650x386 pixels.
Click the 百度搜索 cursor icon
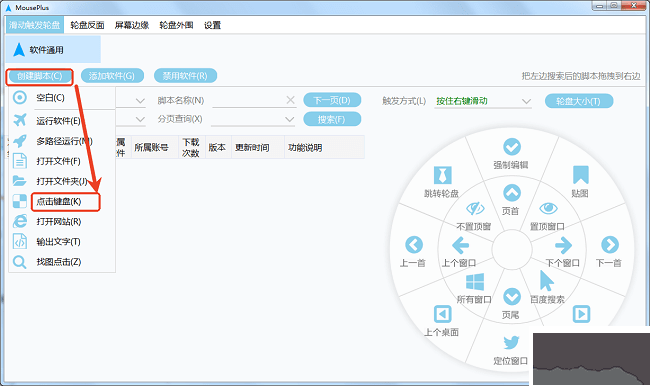[x=547, y=280]
